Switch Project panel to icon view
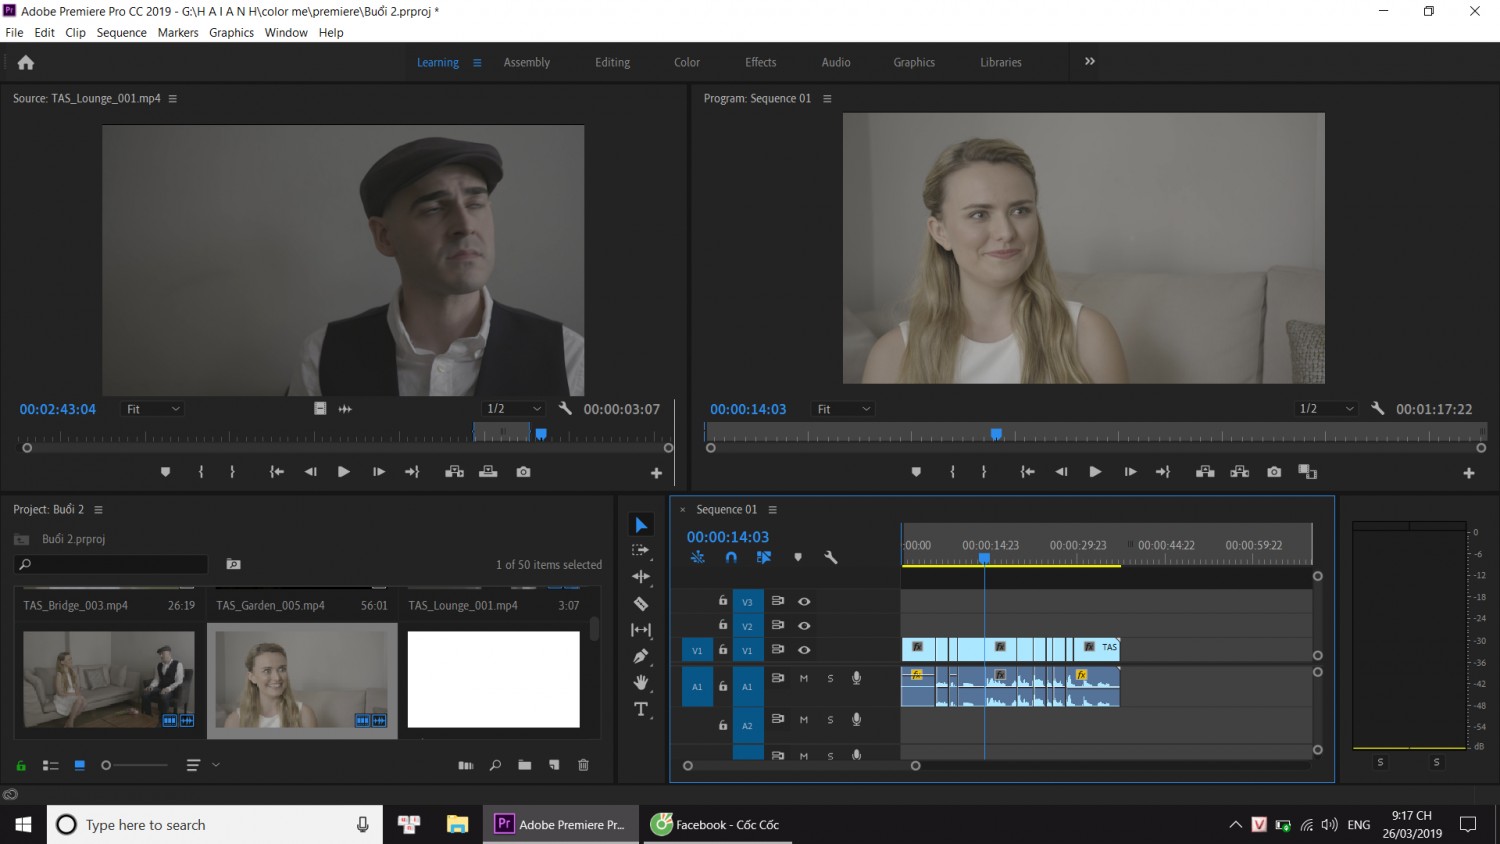Screen dimensions: 1500x844 click(79, 765)
